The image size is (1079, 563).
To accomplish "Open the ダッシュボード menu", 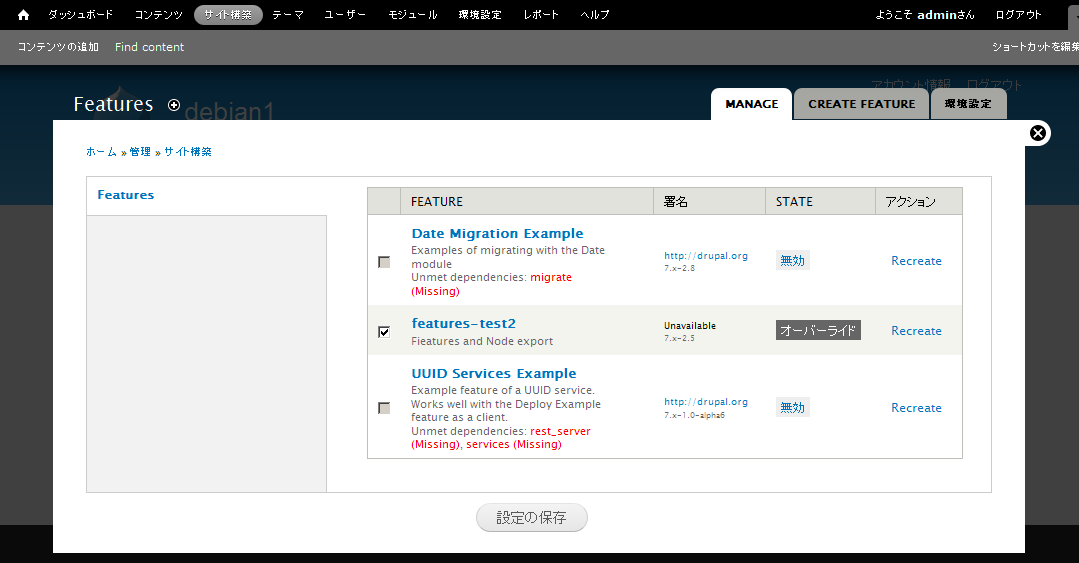I will tap(81, 14).
